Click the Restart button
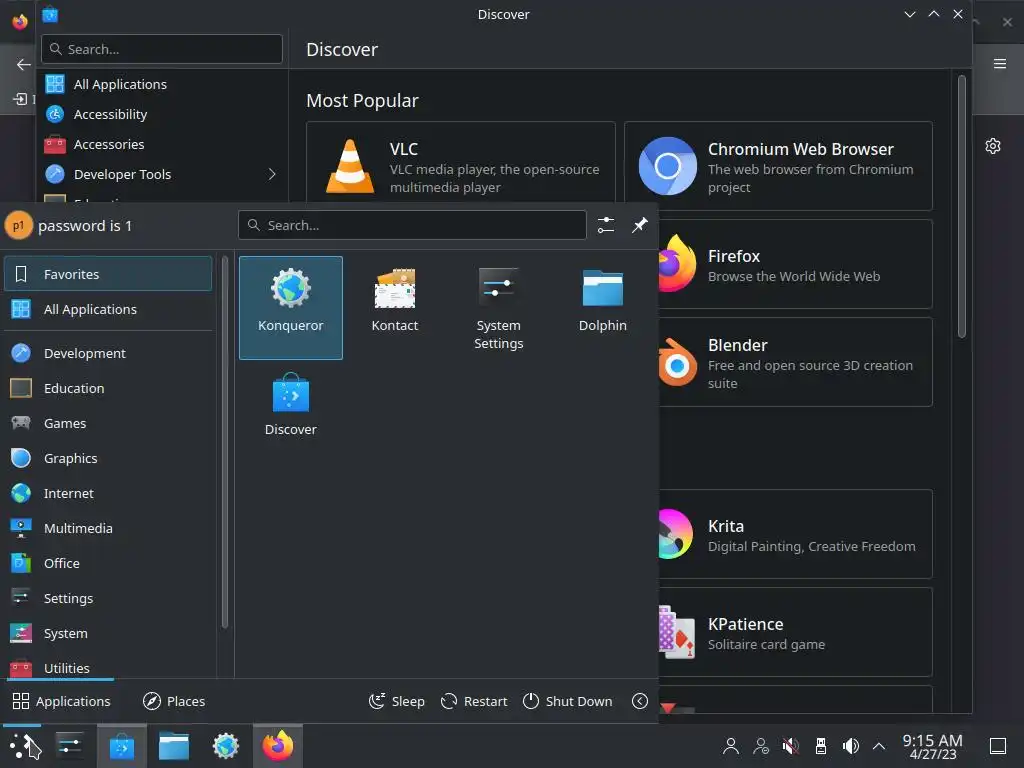Viewport: 1024px width, 768px height. (x=474, y=701)
